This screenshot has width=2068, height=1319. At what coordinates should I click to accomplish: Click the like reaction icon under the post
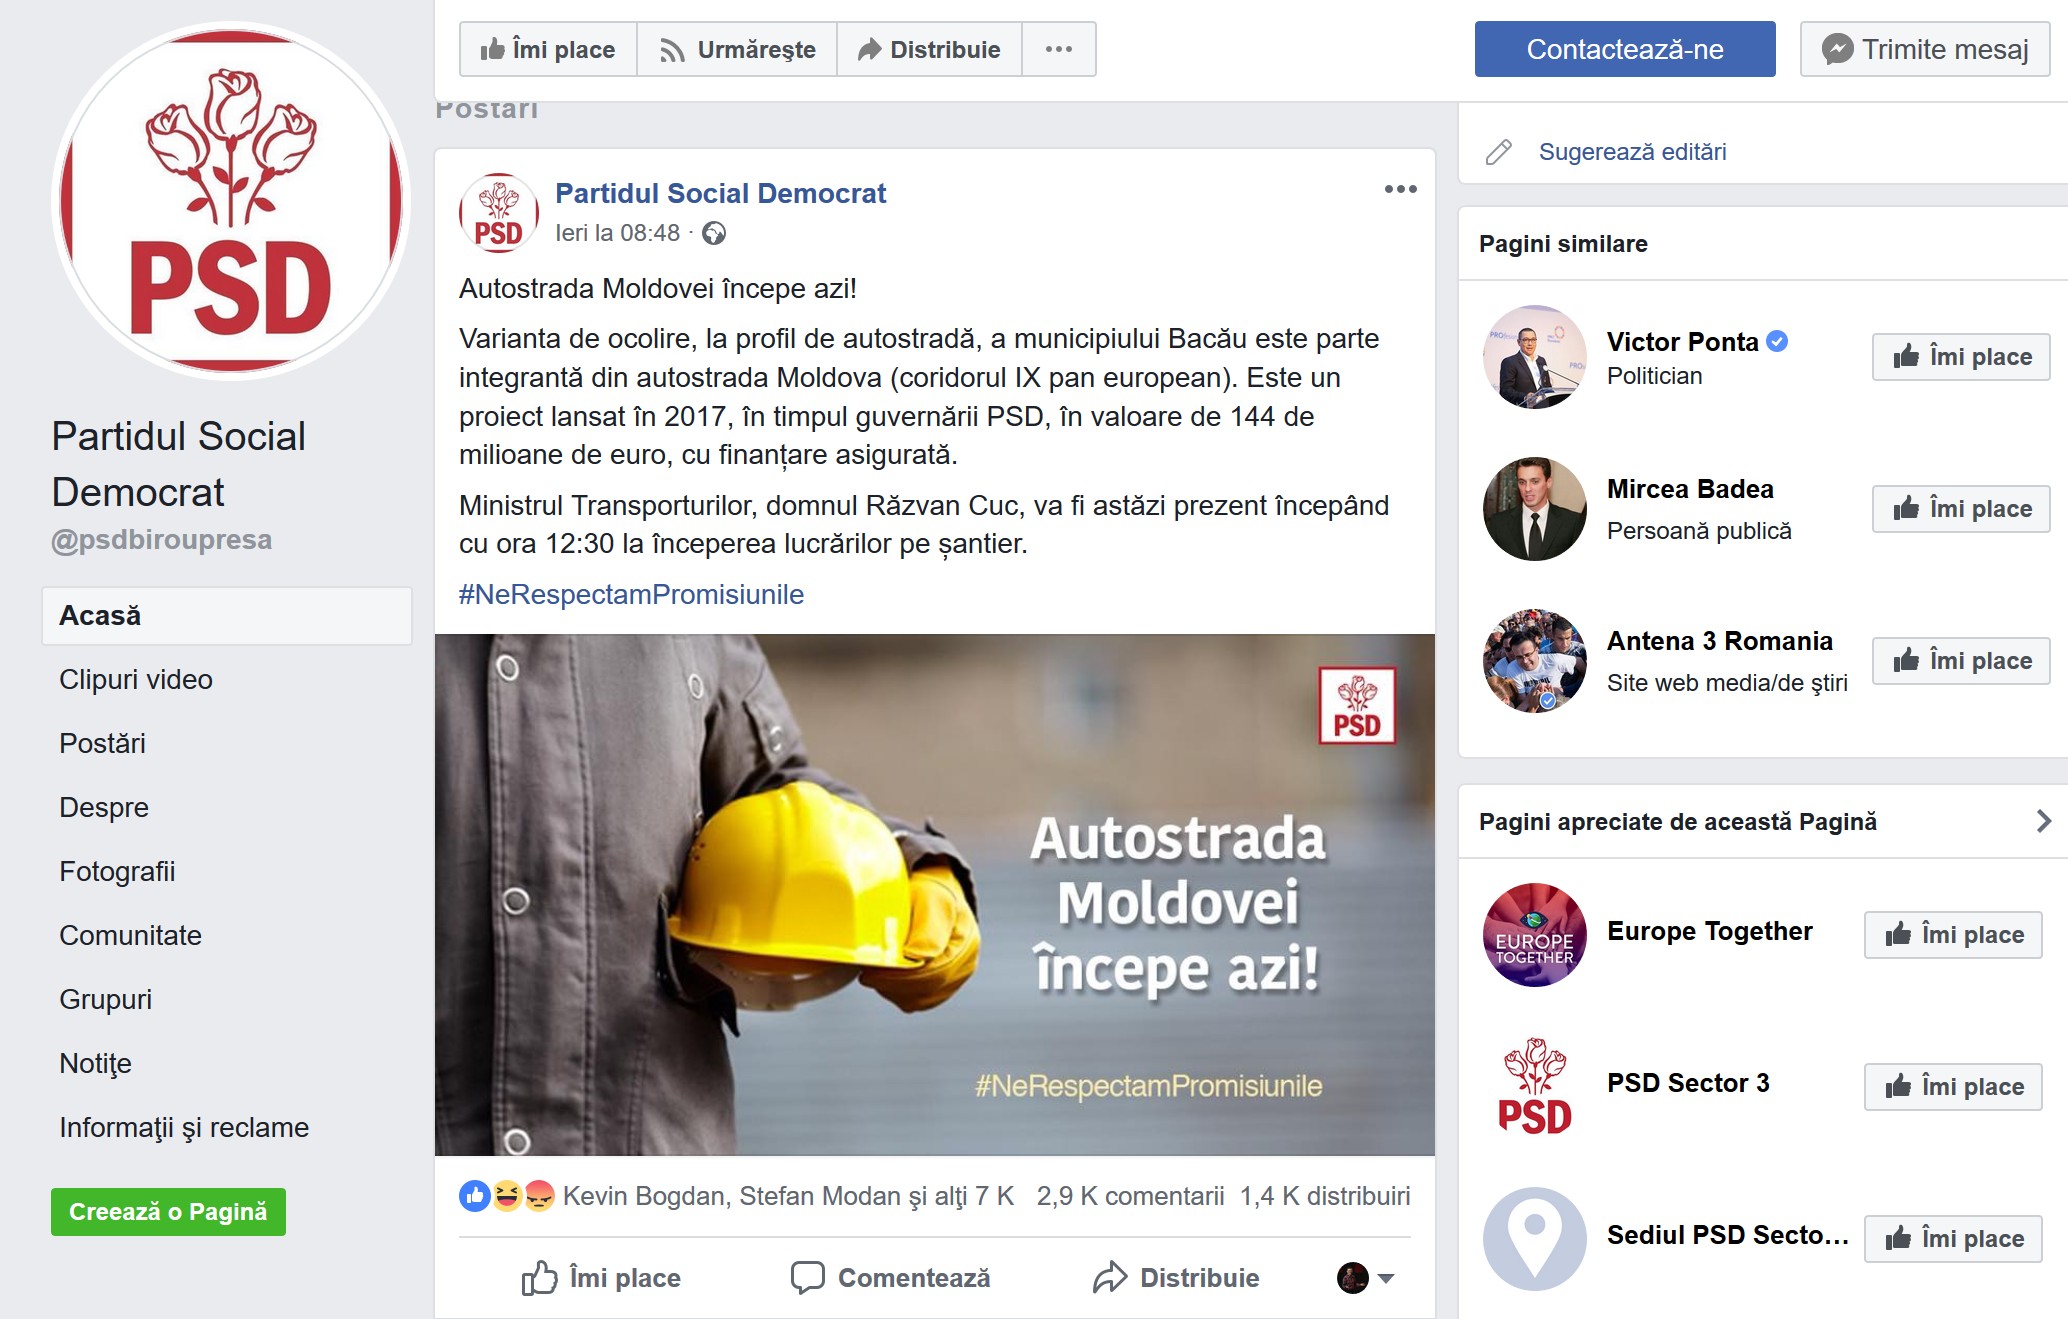coord(475,1195)
